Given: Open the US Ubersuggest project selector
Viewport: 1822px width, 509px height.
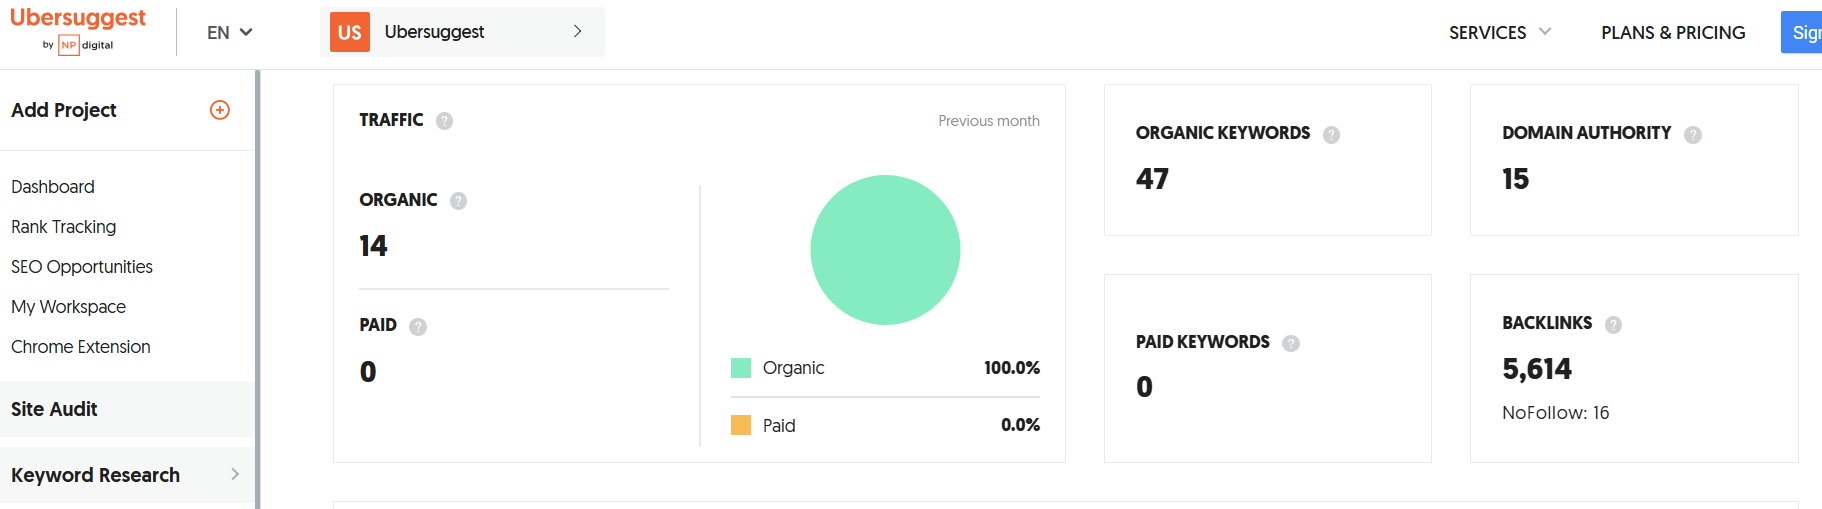Looking at the screenshot, I should point(462,32).
